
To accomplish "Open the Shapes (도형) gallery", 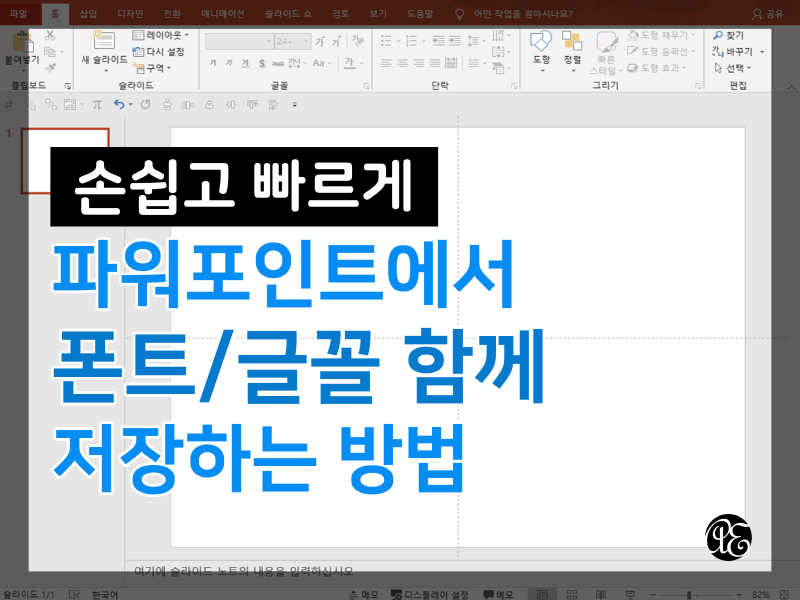I will pos(541,51).
